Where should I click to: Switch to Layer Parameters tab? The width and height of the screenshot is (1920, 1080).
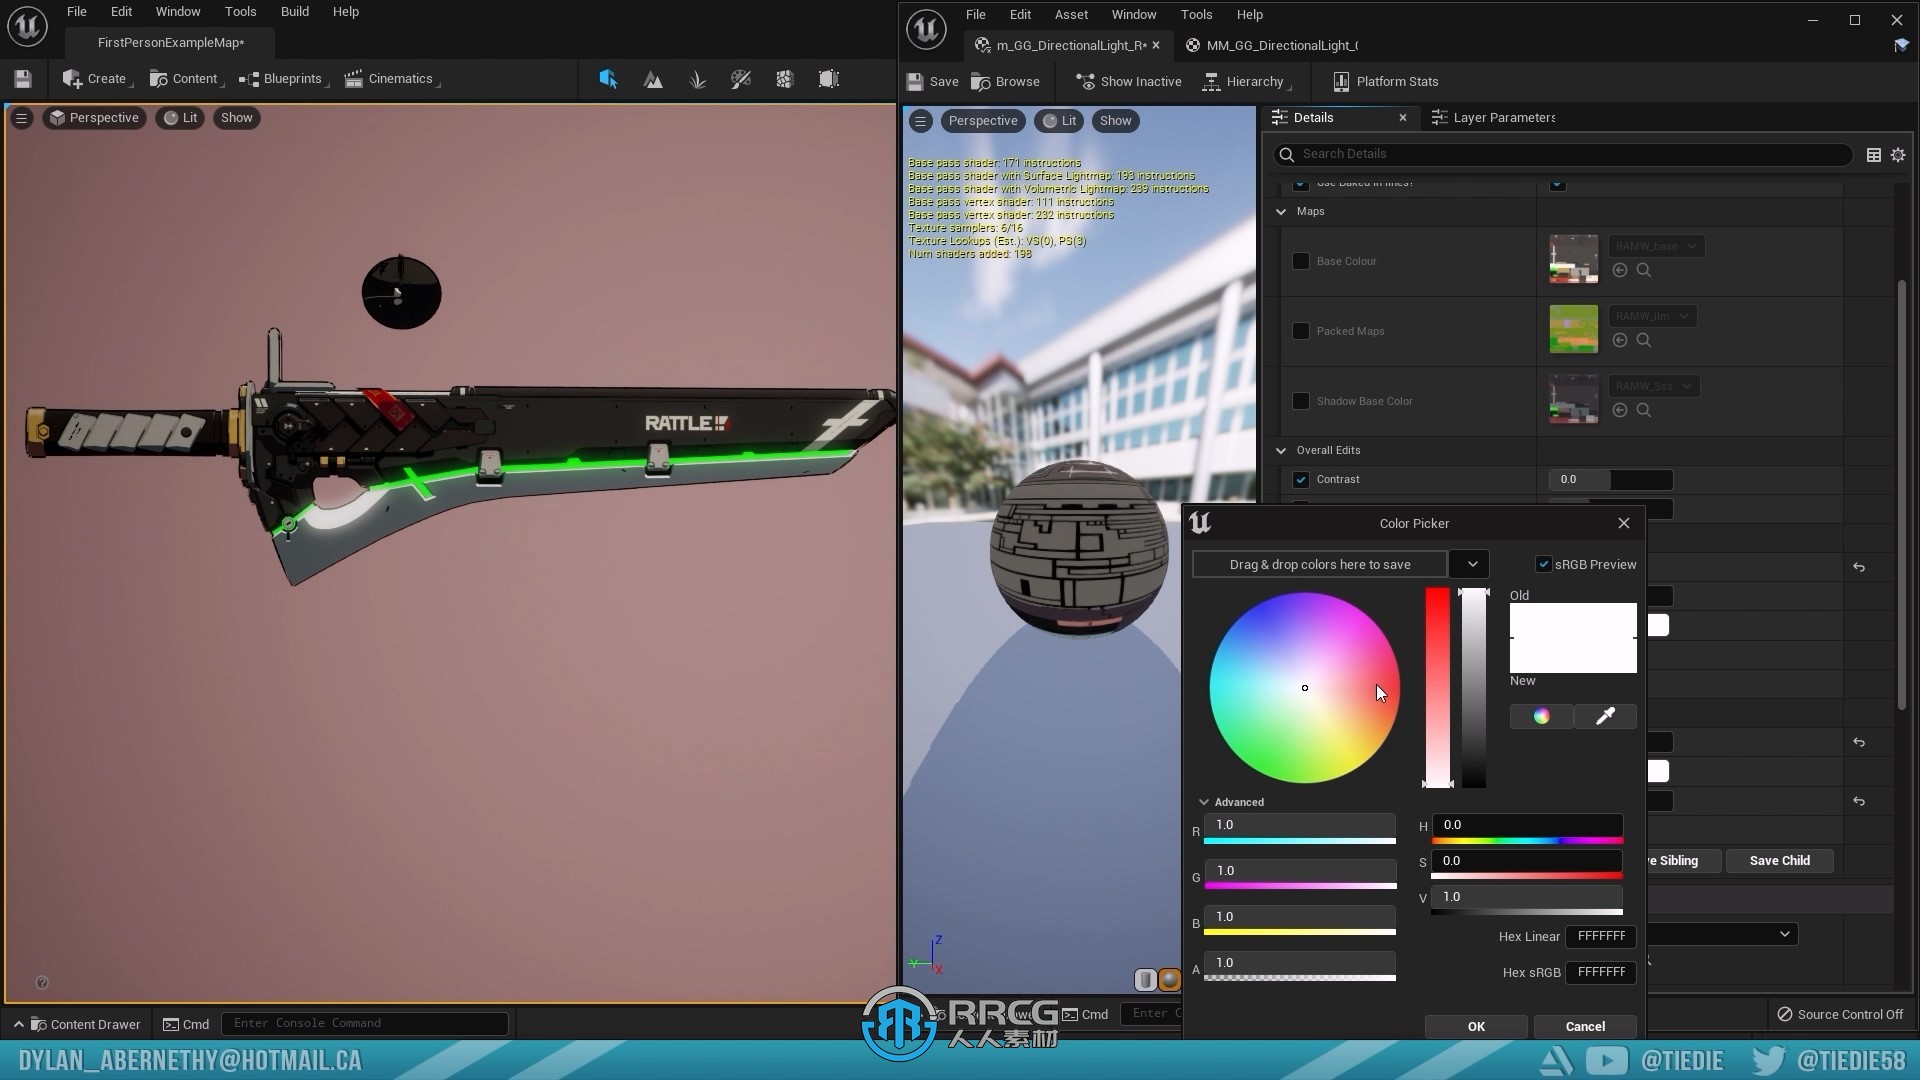coord(1493,118)
